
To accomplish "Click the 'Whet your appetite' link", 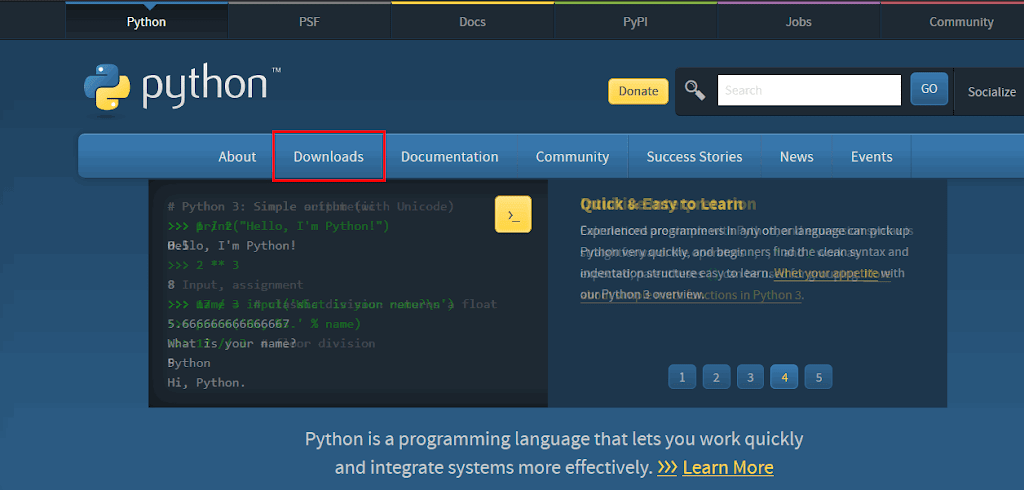I will point(827,273).
